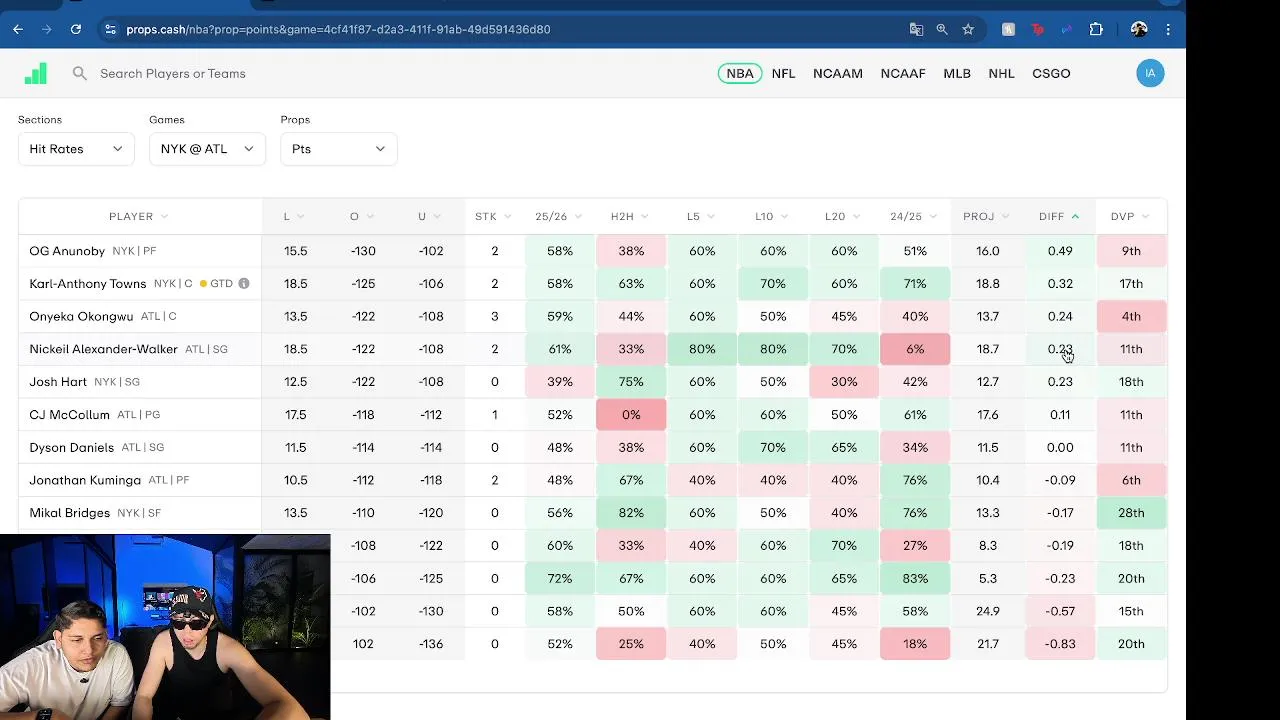
Task: Open CJ McCollum player row
Action: click(x=592, y=414)
